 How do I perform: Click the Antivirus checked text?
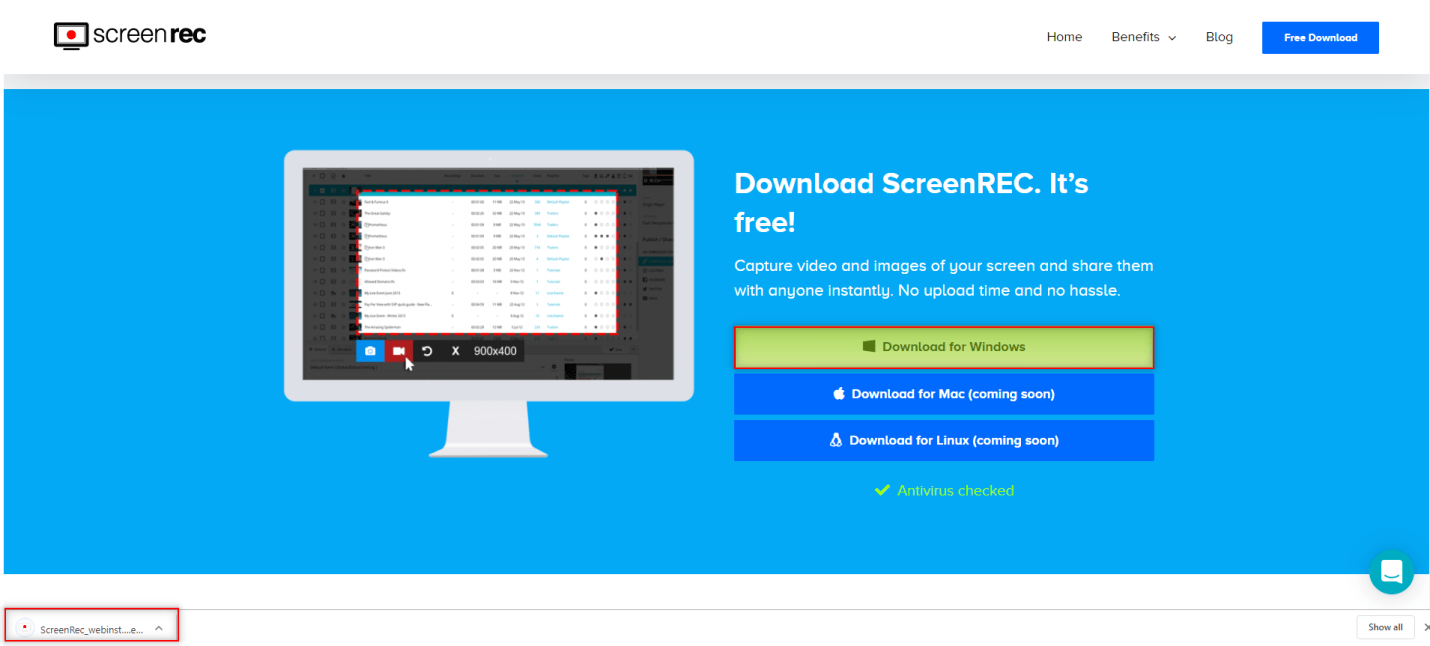(955, 490)
